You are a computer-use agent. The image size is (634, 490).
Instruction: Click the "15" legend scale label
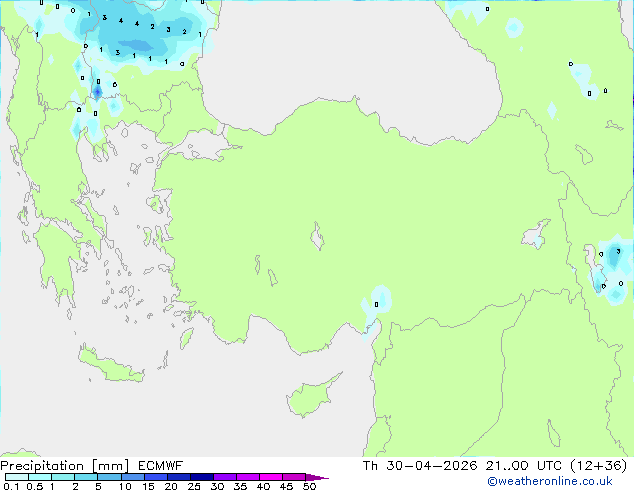148,486
